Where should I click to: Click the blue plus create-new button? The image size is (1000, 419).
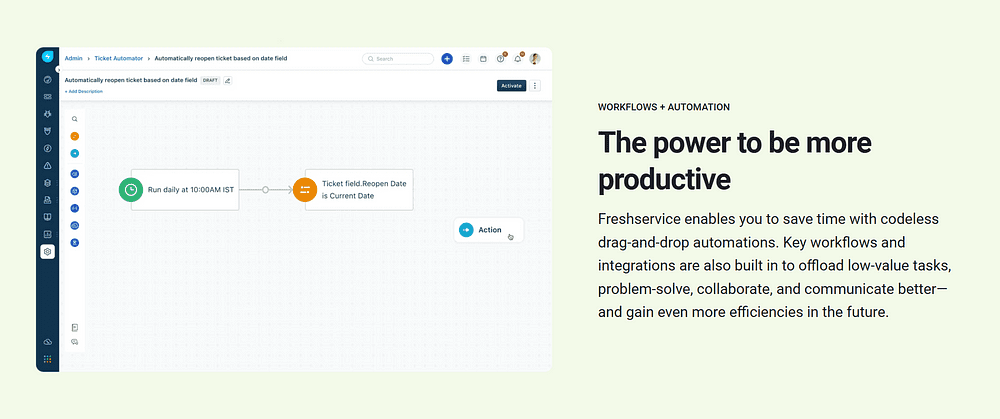[x=447, y=59]
